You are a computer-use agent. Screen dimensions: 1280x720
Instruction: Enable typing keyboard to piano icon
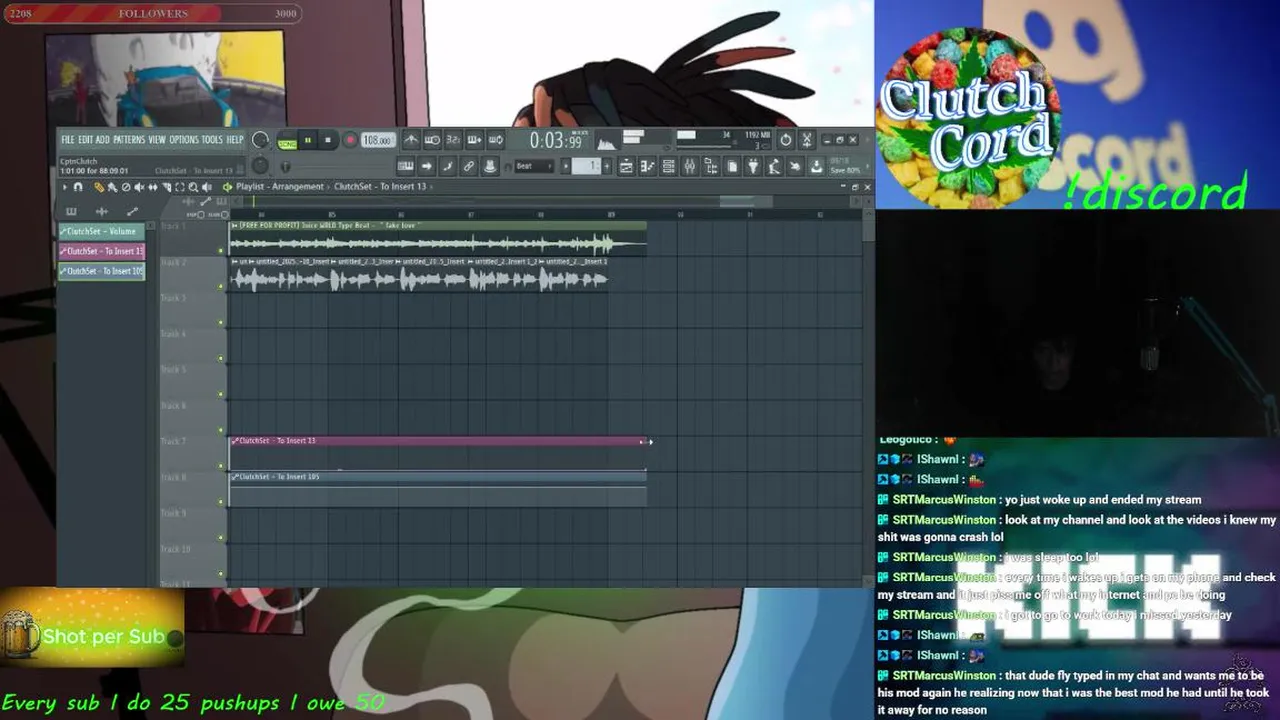point(405,166)
